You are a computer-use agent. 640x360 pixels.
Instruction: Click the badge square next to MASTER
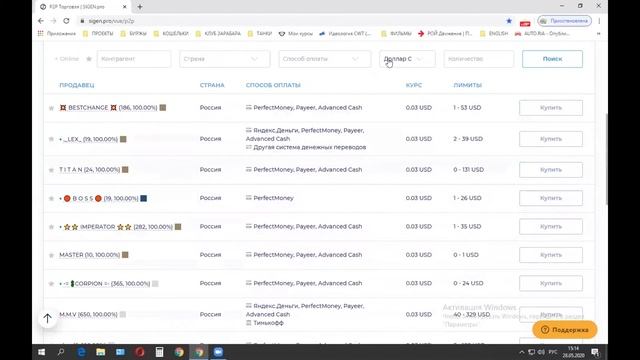pos(125,255)
